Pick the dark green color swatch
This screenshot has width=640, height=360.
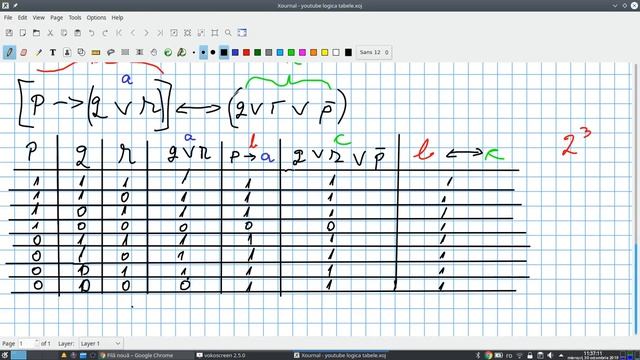coord(258,52)
